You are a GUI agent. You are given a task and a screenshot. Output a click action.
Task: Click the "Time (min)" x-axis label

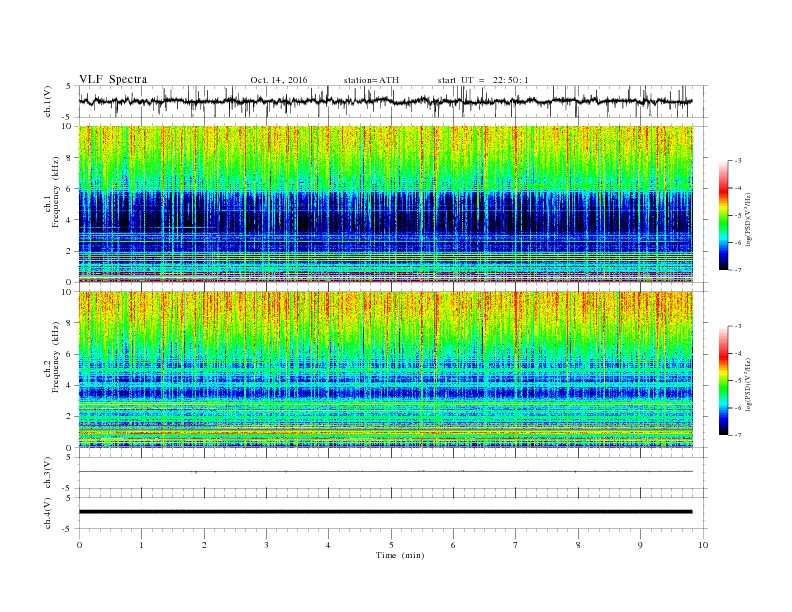tap(400, 555)
